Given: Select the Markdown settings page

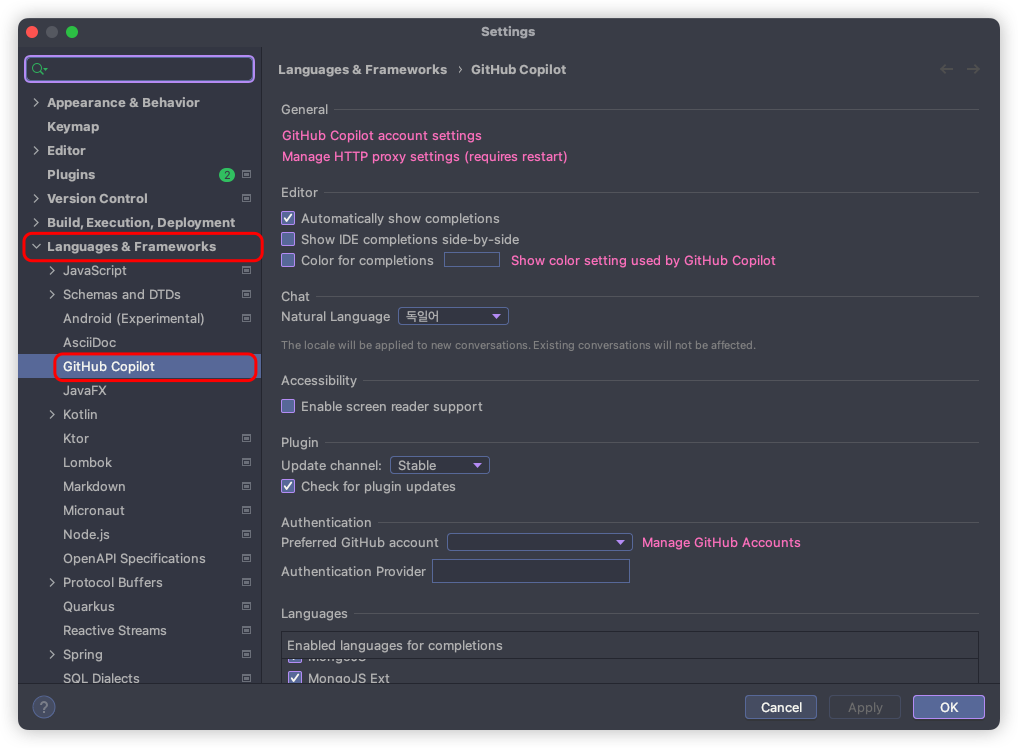Looking at the screenshot, I should point(94,486).
